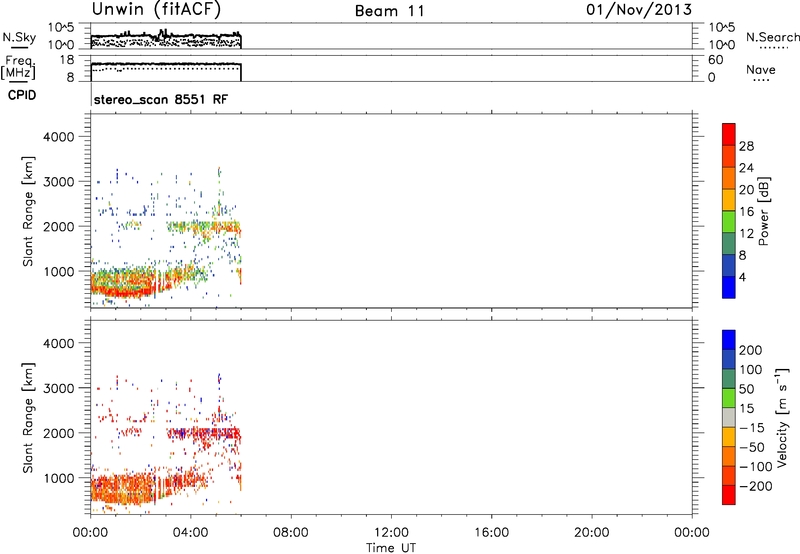Viewport: 800px width, 554px height.
Task: Click the 'Slant Range [km]' label of velocity panel
Action: 28,418
